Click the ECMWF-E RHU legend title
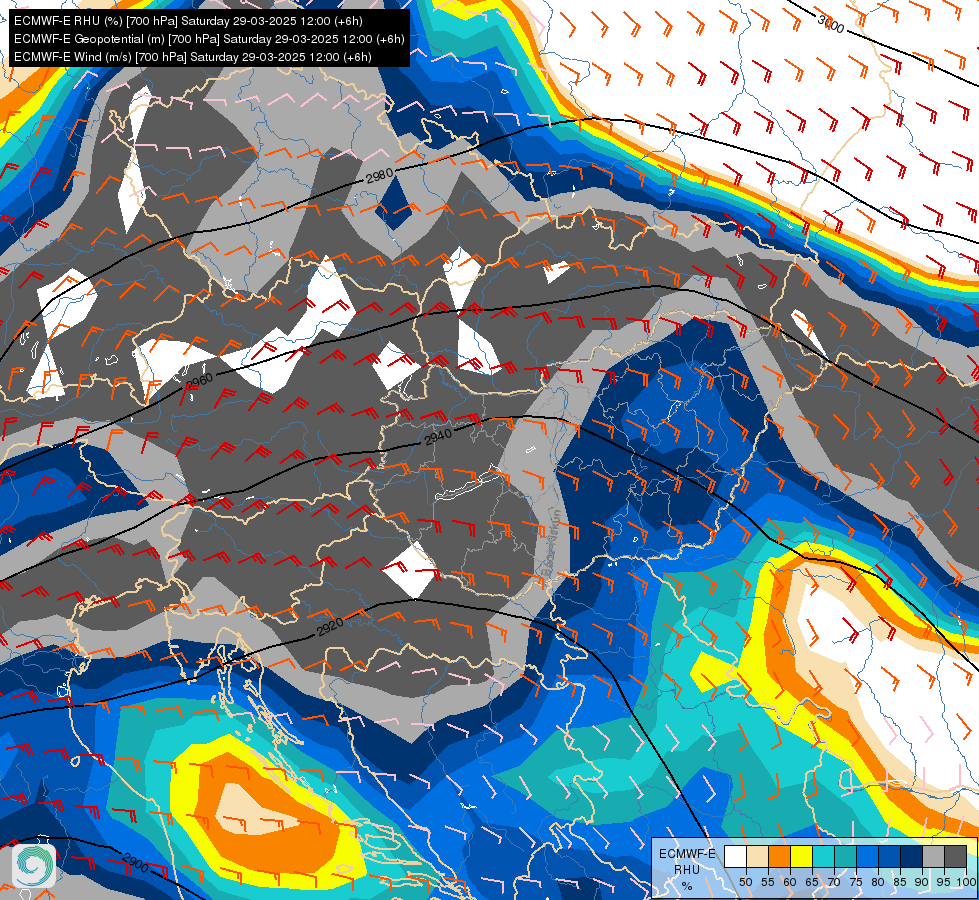This screenshot has width=979, height=900. (687, 862)
